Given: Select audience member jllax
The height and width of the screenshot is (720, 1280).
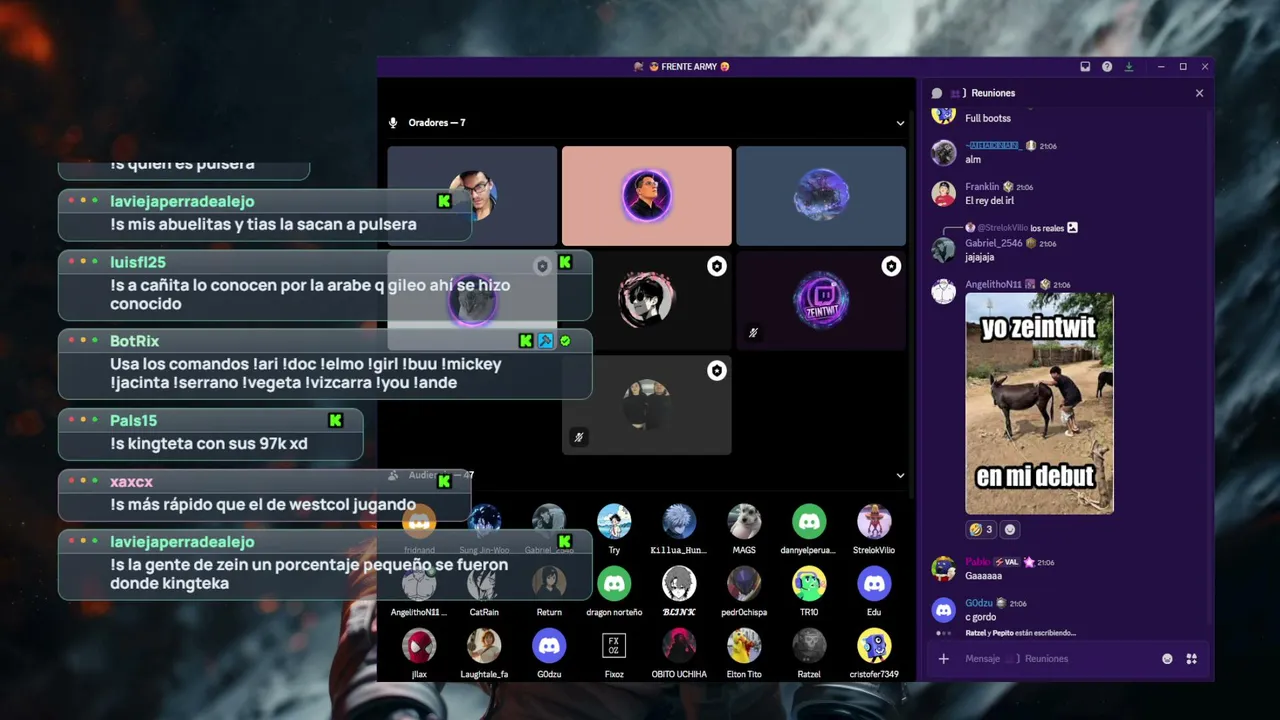Looking at the screenshot, I should [x=419, y=653].
